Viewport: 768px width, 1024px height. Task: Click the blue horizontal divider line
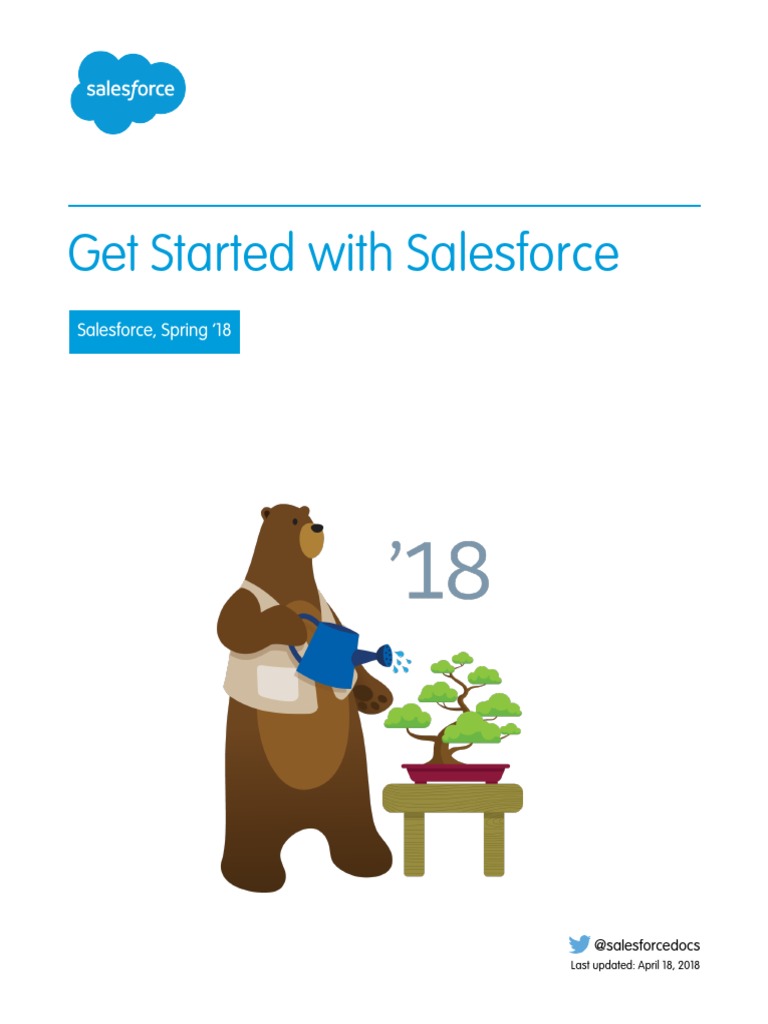tap(384, 206)
